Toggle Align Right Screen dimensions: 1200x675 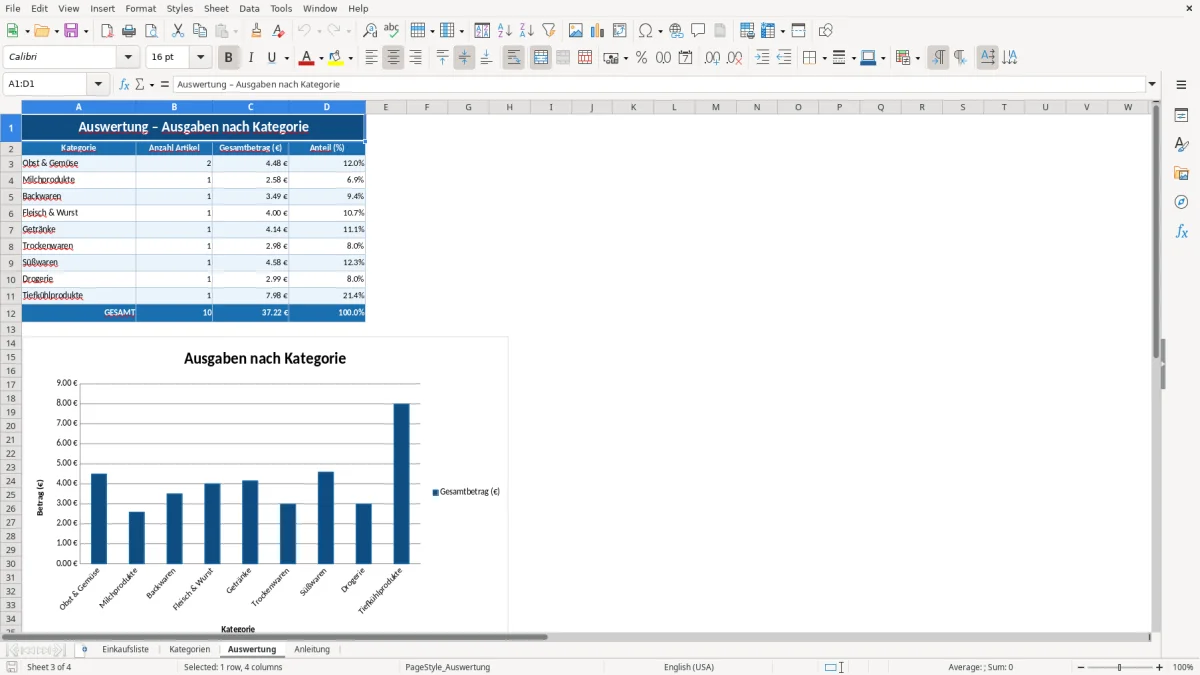coord(416,58)
